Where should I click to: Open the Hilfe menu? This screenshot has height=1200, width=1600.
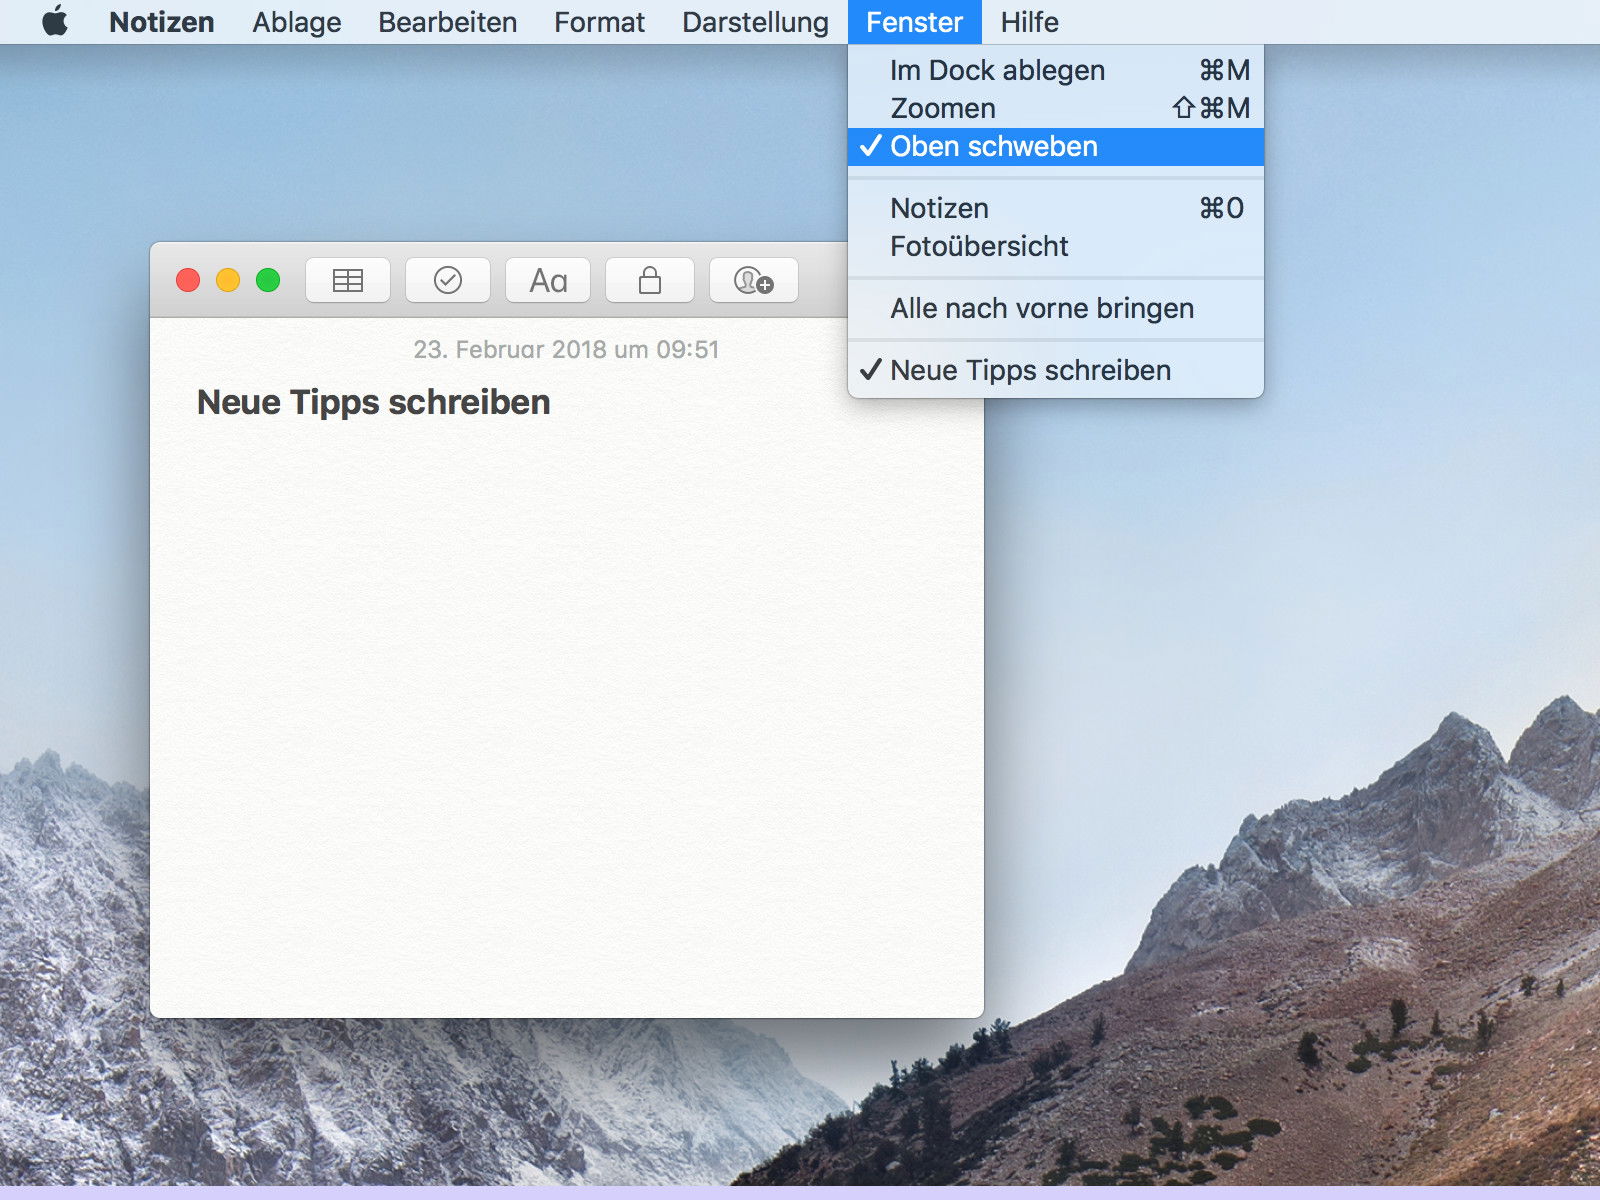1029,22
